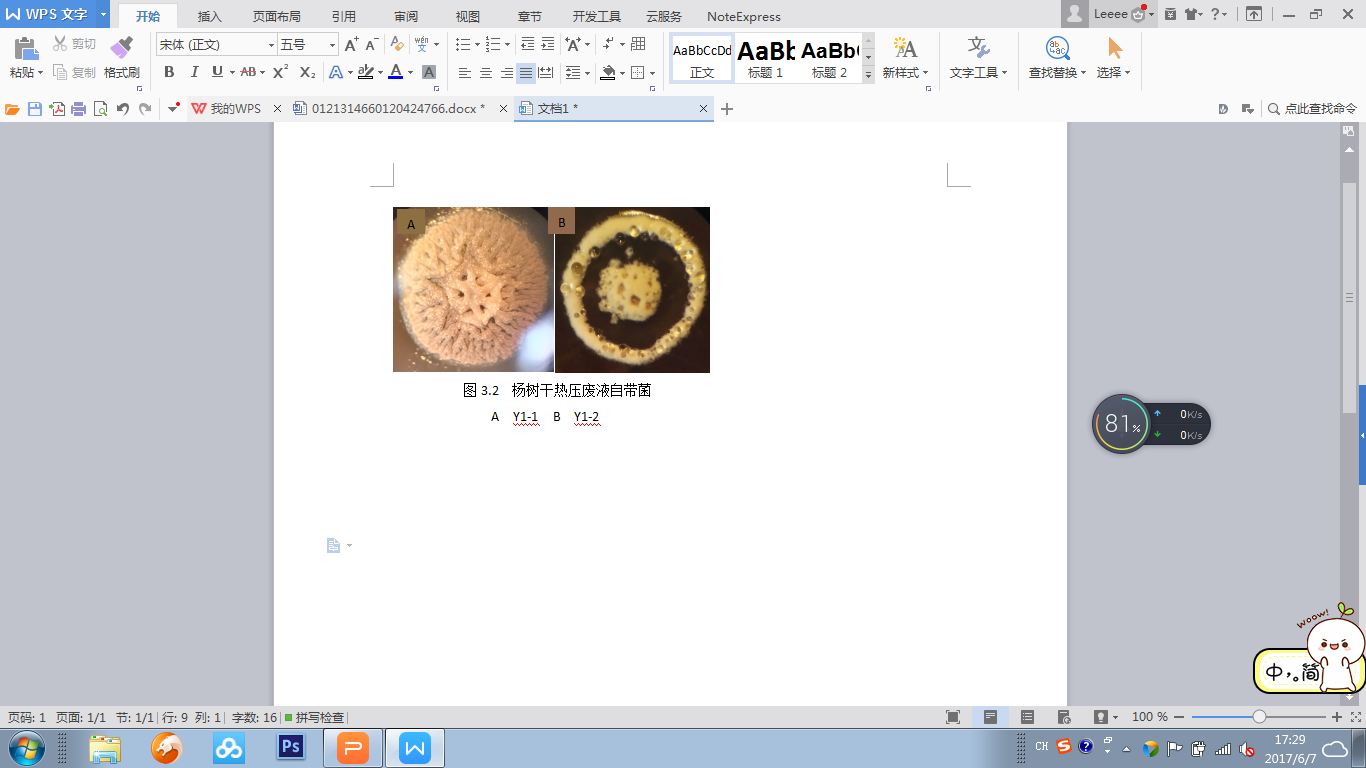Expand the Paste (粘贴) options arrow

click(x=41, y=72)
